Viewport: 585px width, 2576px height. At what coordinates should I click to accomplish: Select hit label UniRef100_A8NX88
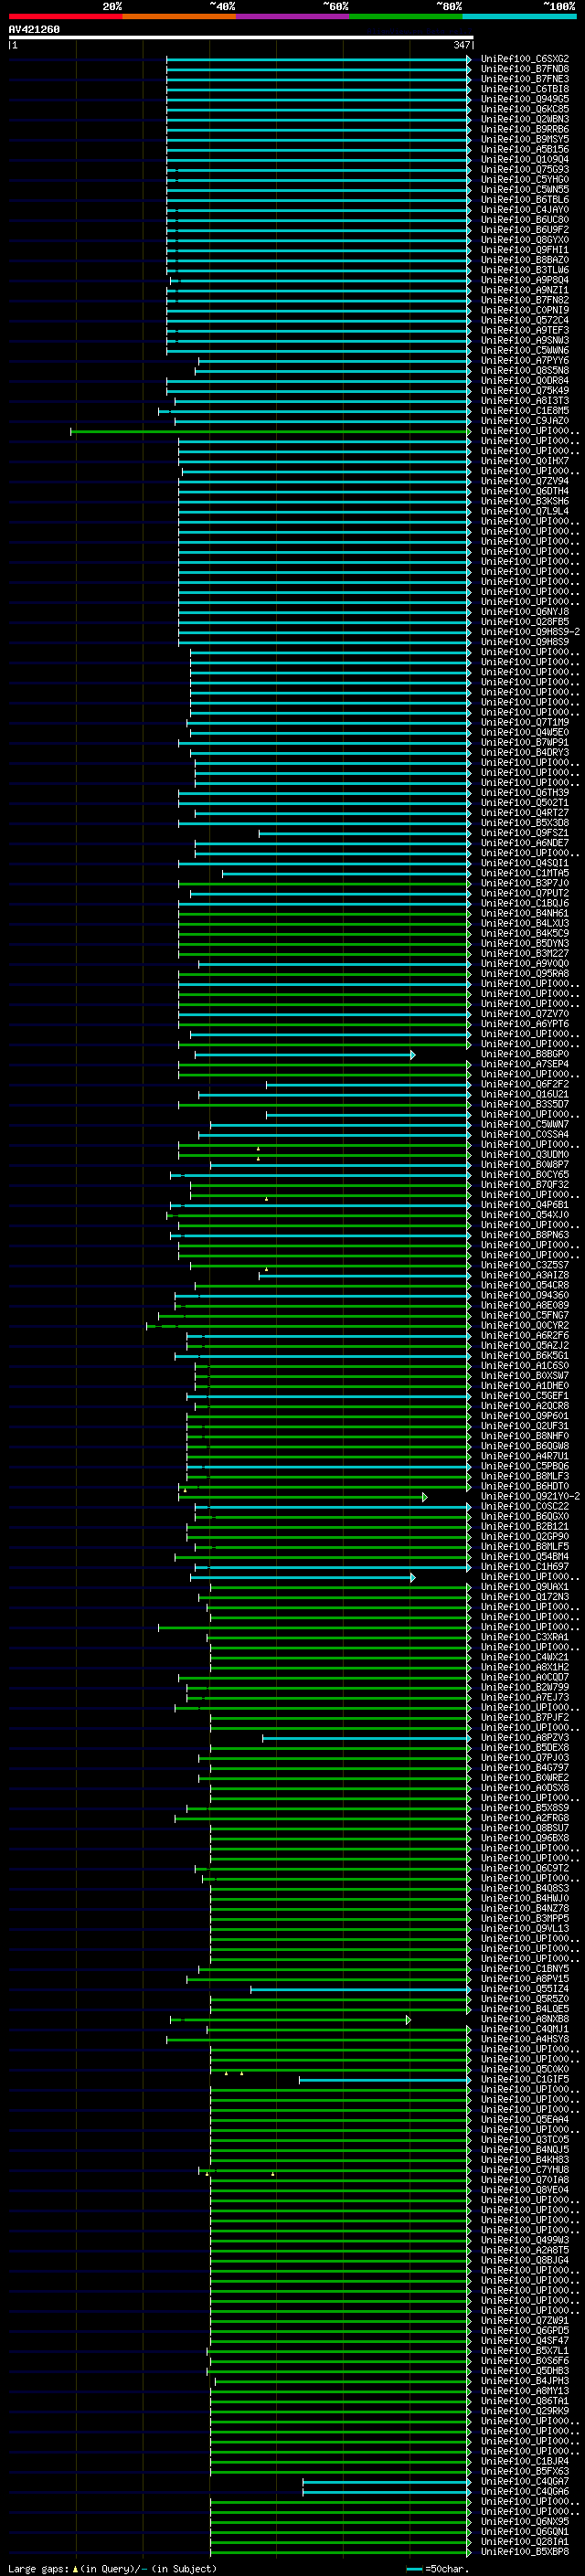click(524, 2019)
